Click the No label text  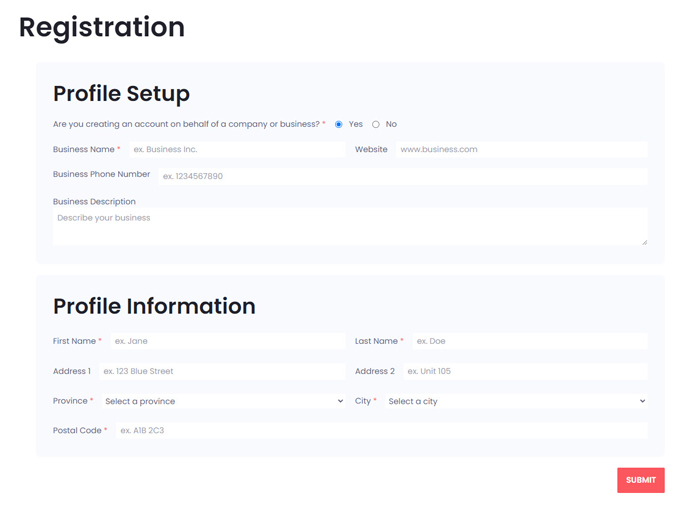click(x=391, y=124)
